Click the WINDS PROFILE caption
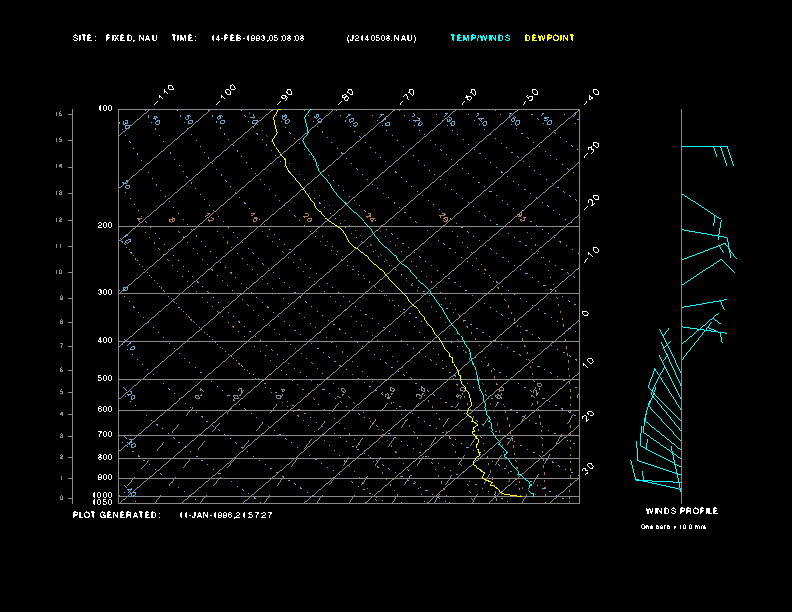This screenshot has width=792, height=612. (x=681, y=511)
